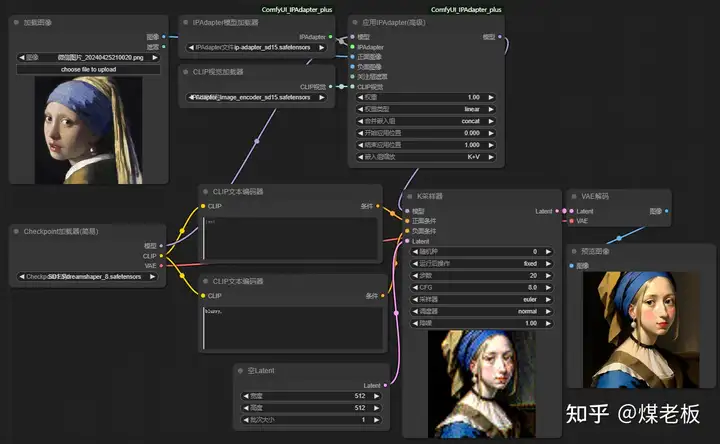Image resolution: width=720 pixels, height=444 pixels.
Task: Click the green IPAdapter input socket on the 应用IPAdapter node
Action: click(352, 47)
